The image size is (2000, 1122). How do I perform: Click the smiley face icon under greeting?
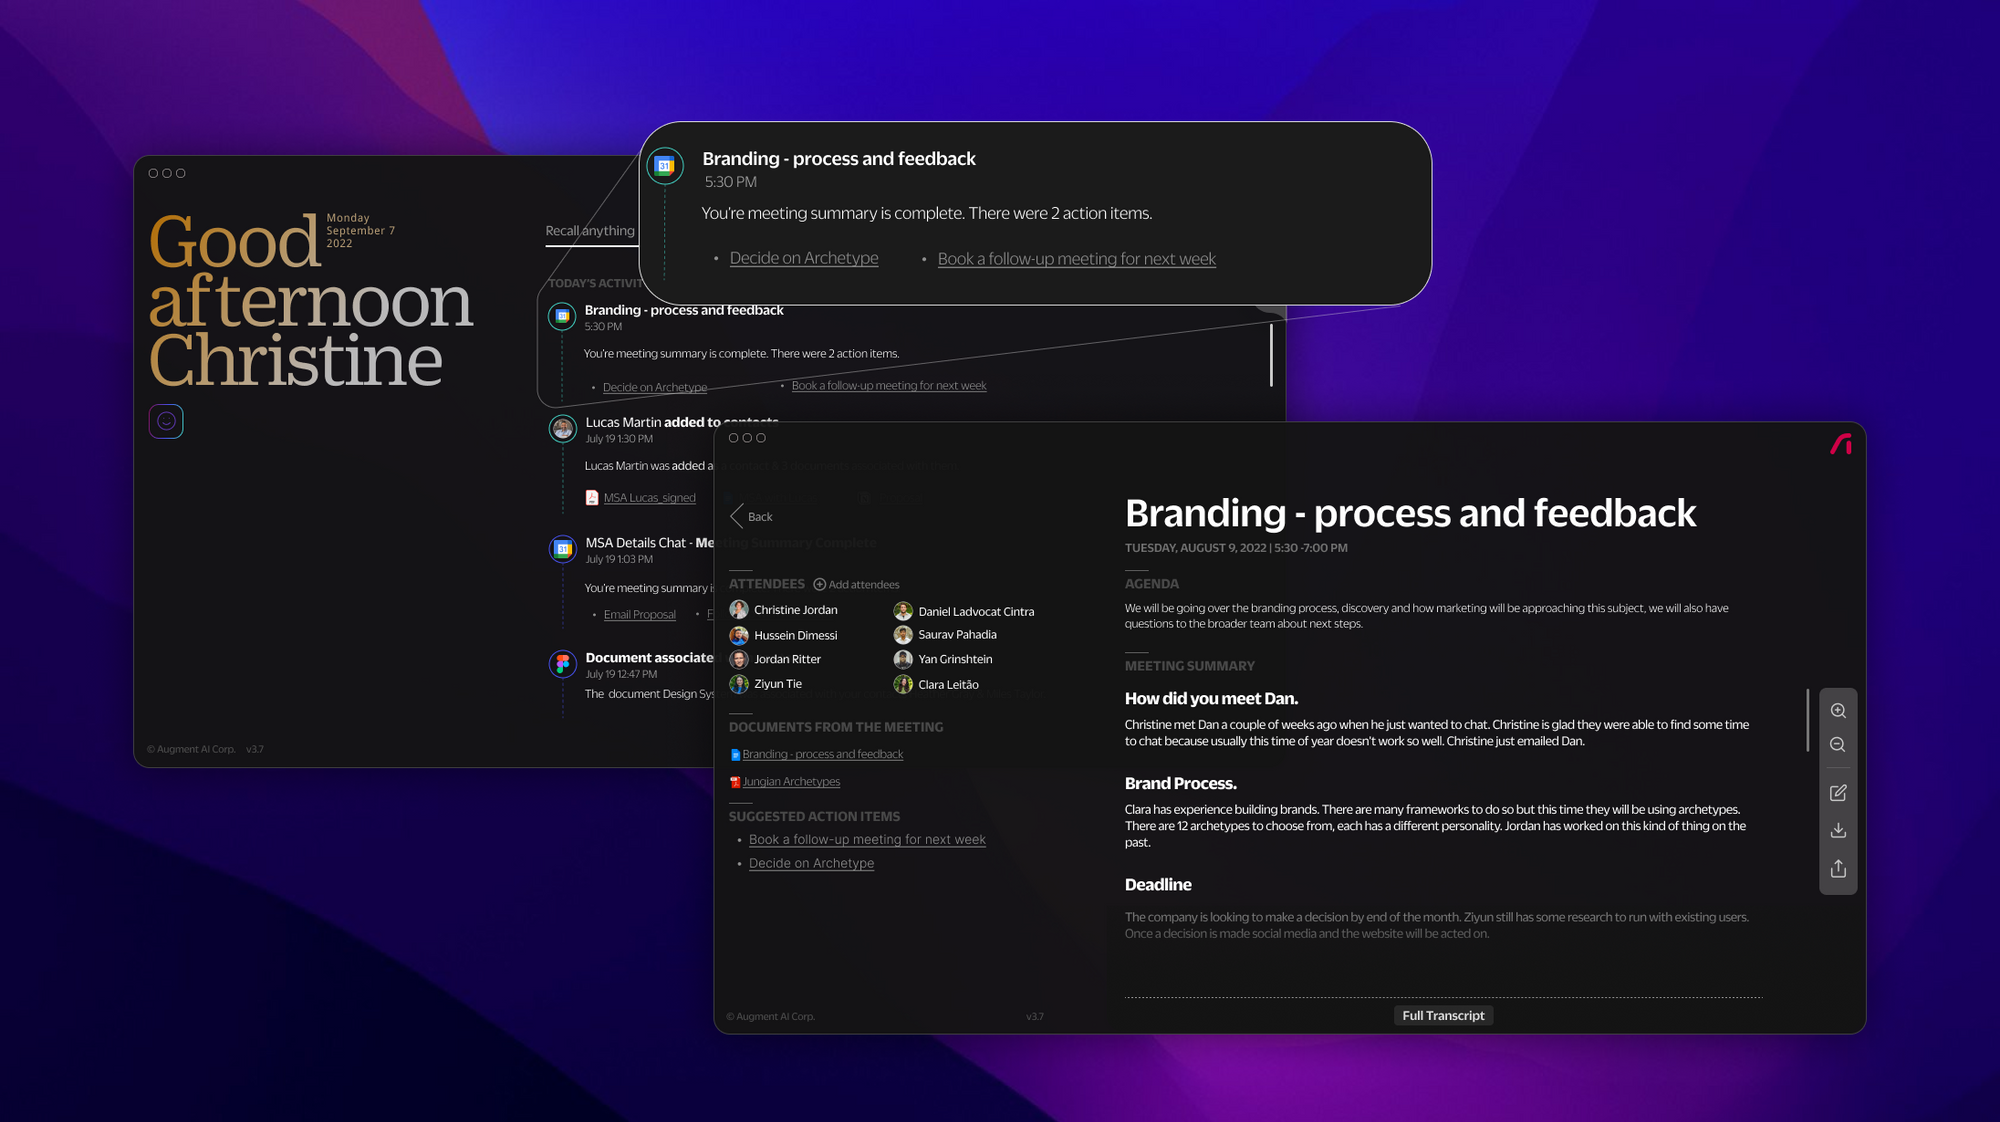click(166, 421)
